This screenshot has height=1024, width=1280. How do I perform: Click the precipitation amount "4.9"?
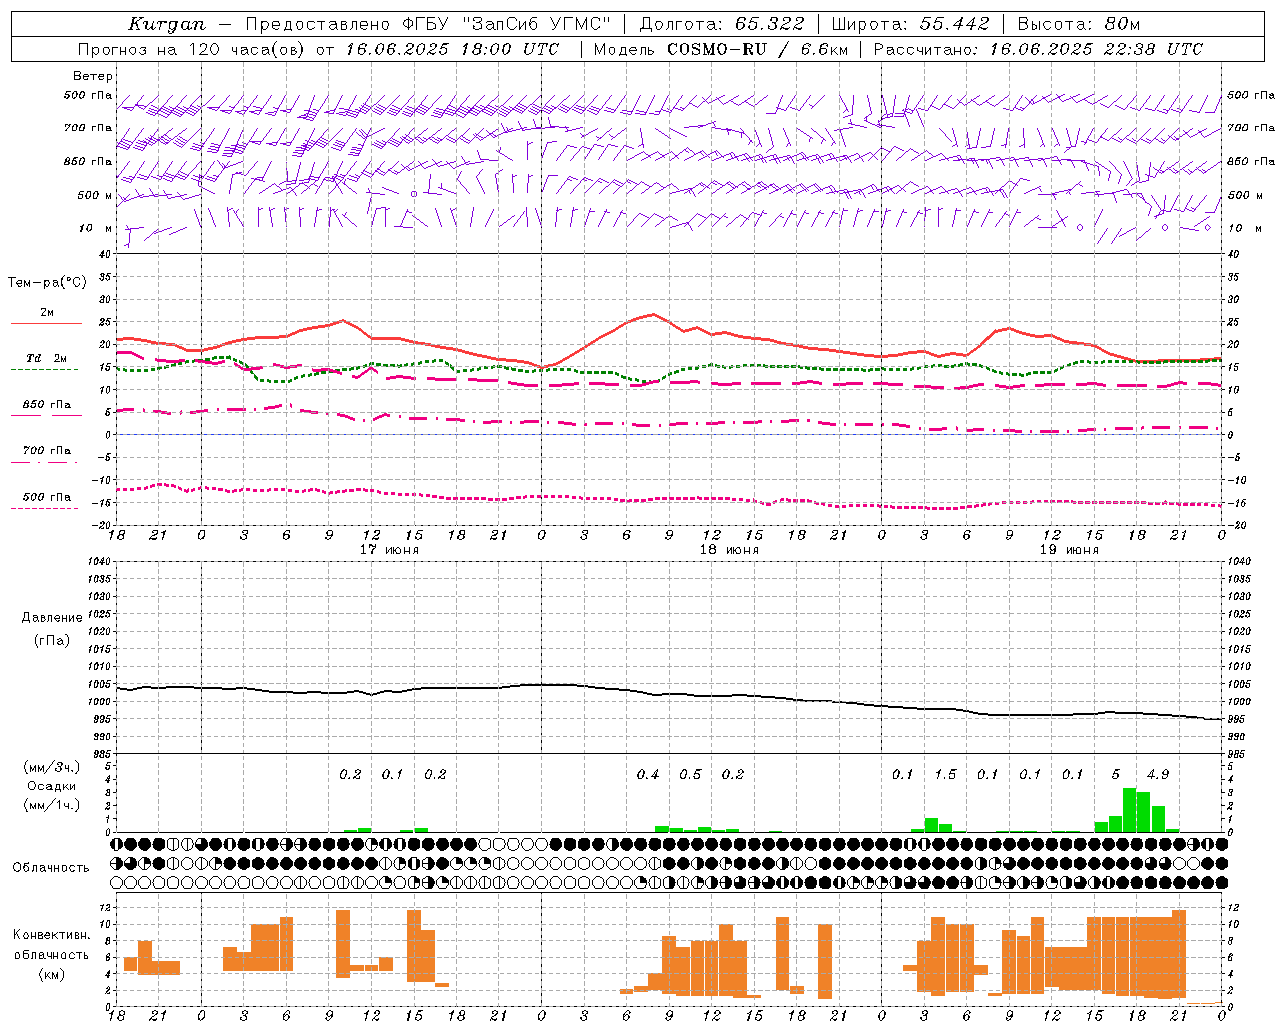(x=1158, y=775)
